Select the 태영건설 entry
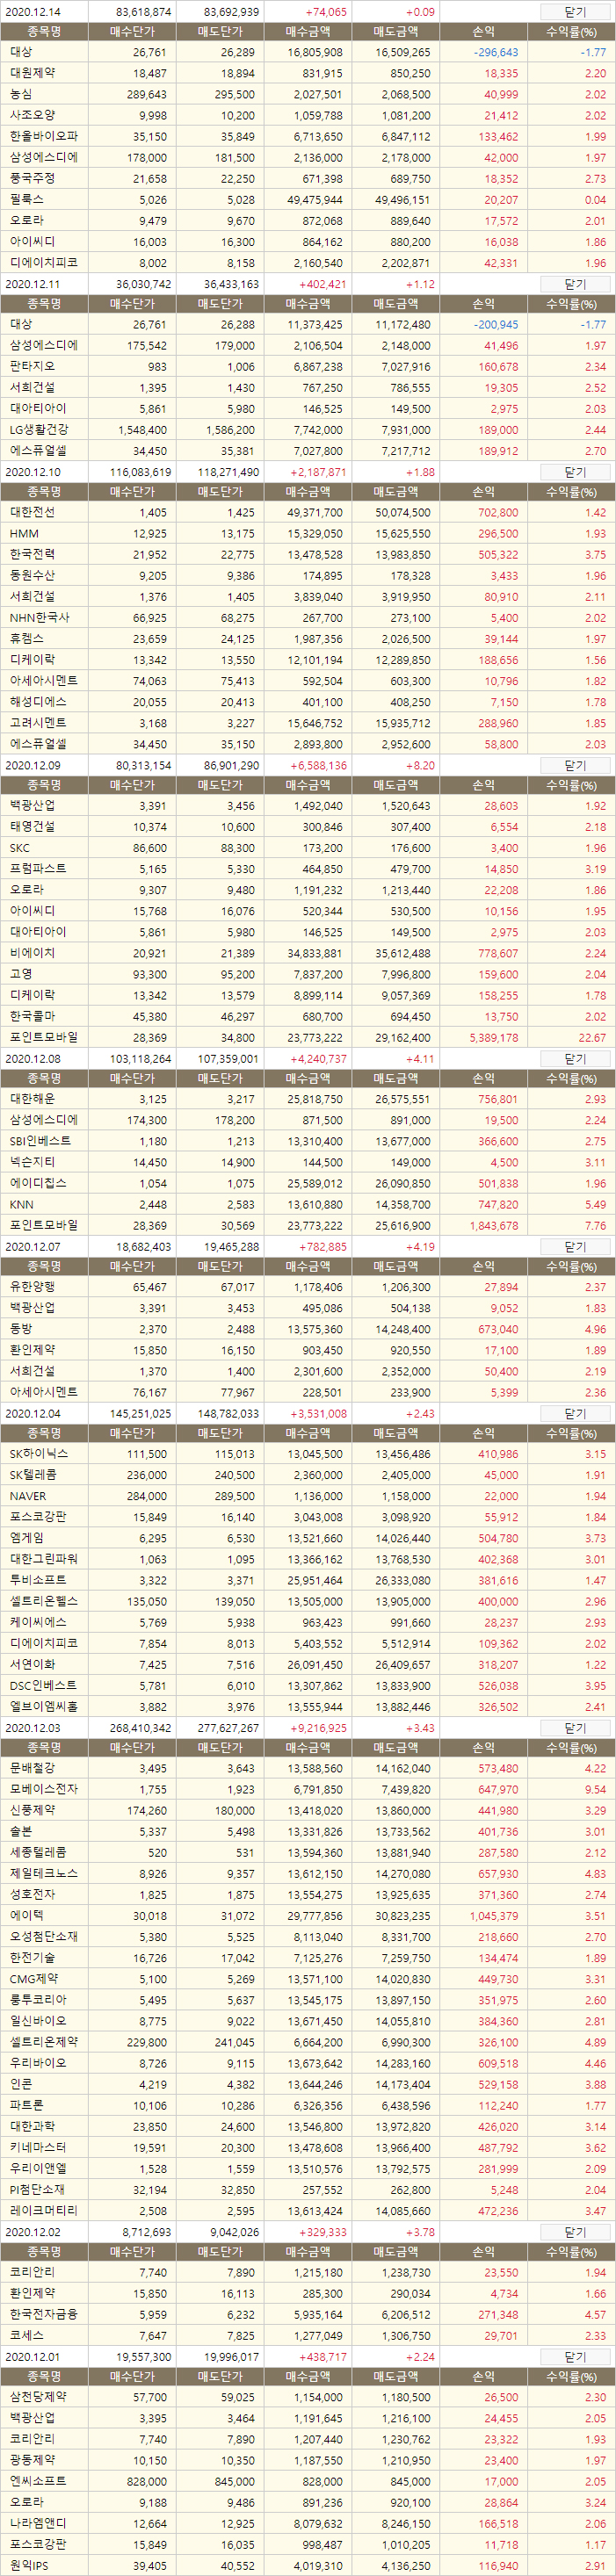Screen dimensions: 616x2576 (33, 827)
